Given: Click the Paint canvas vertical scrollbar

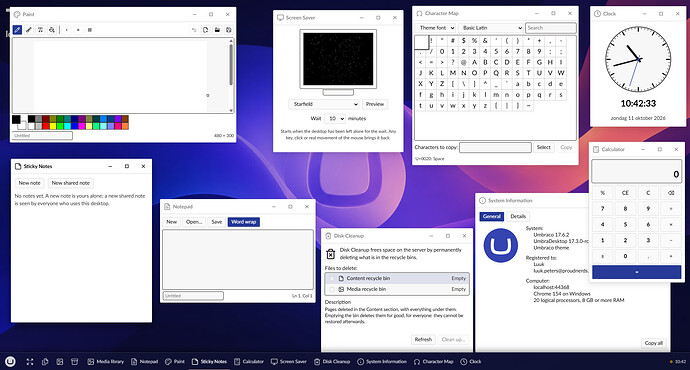Looking at the screenshot, I should tap(231, 75).
